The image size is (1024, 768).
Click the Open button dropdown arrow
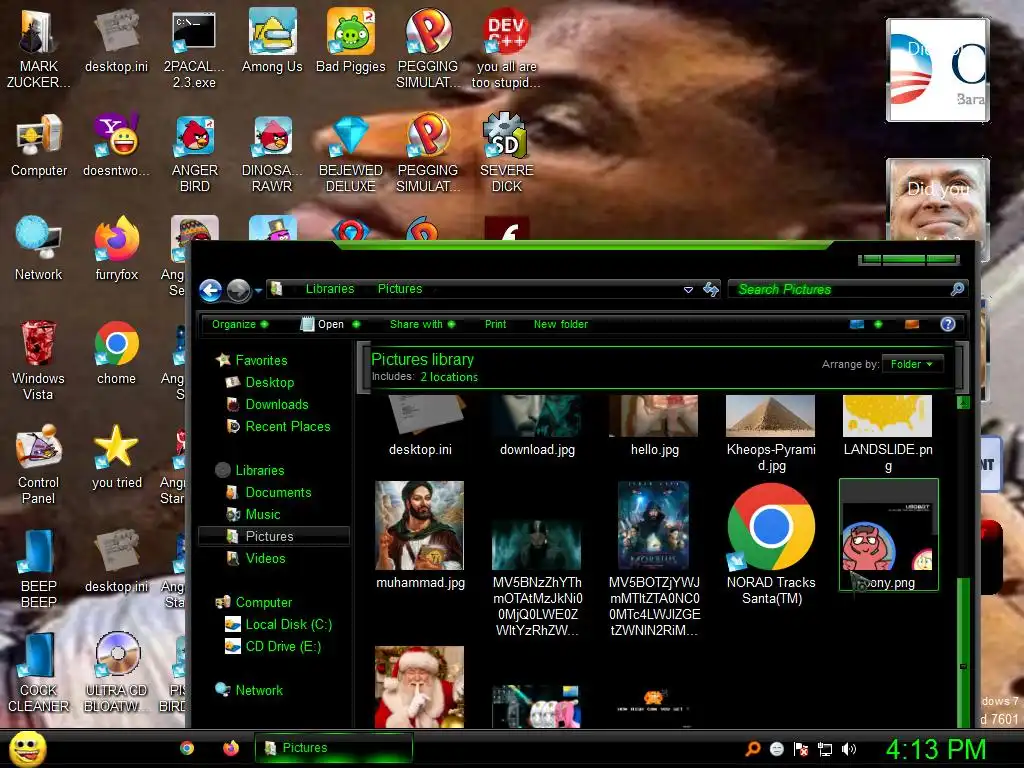tap(356, 324)
